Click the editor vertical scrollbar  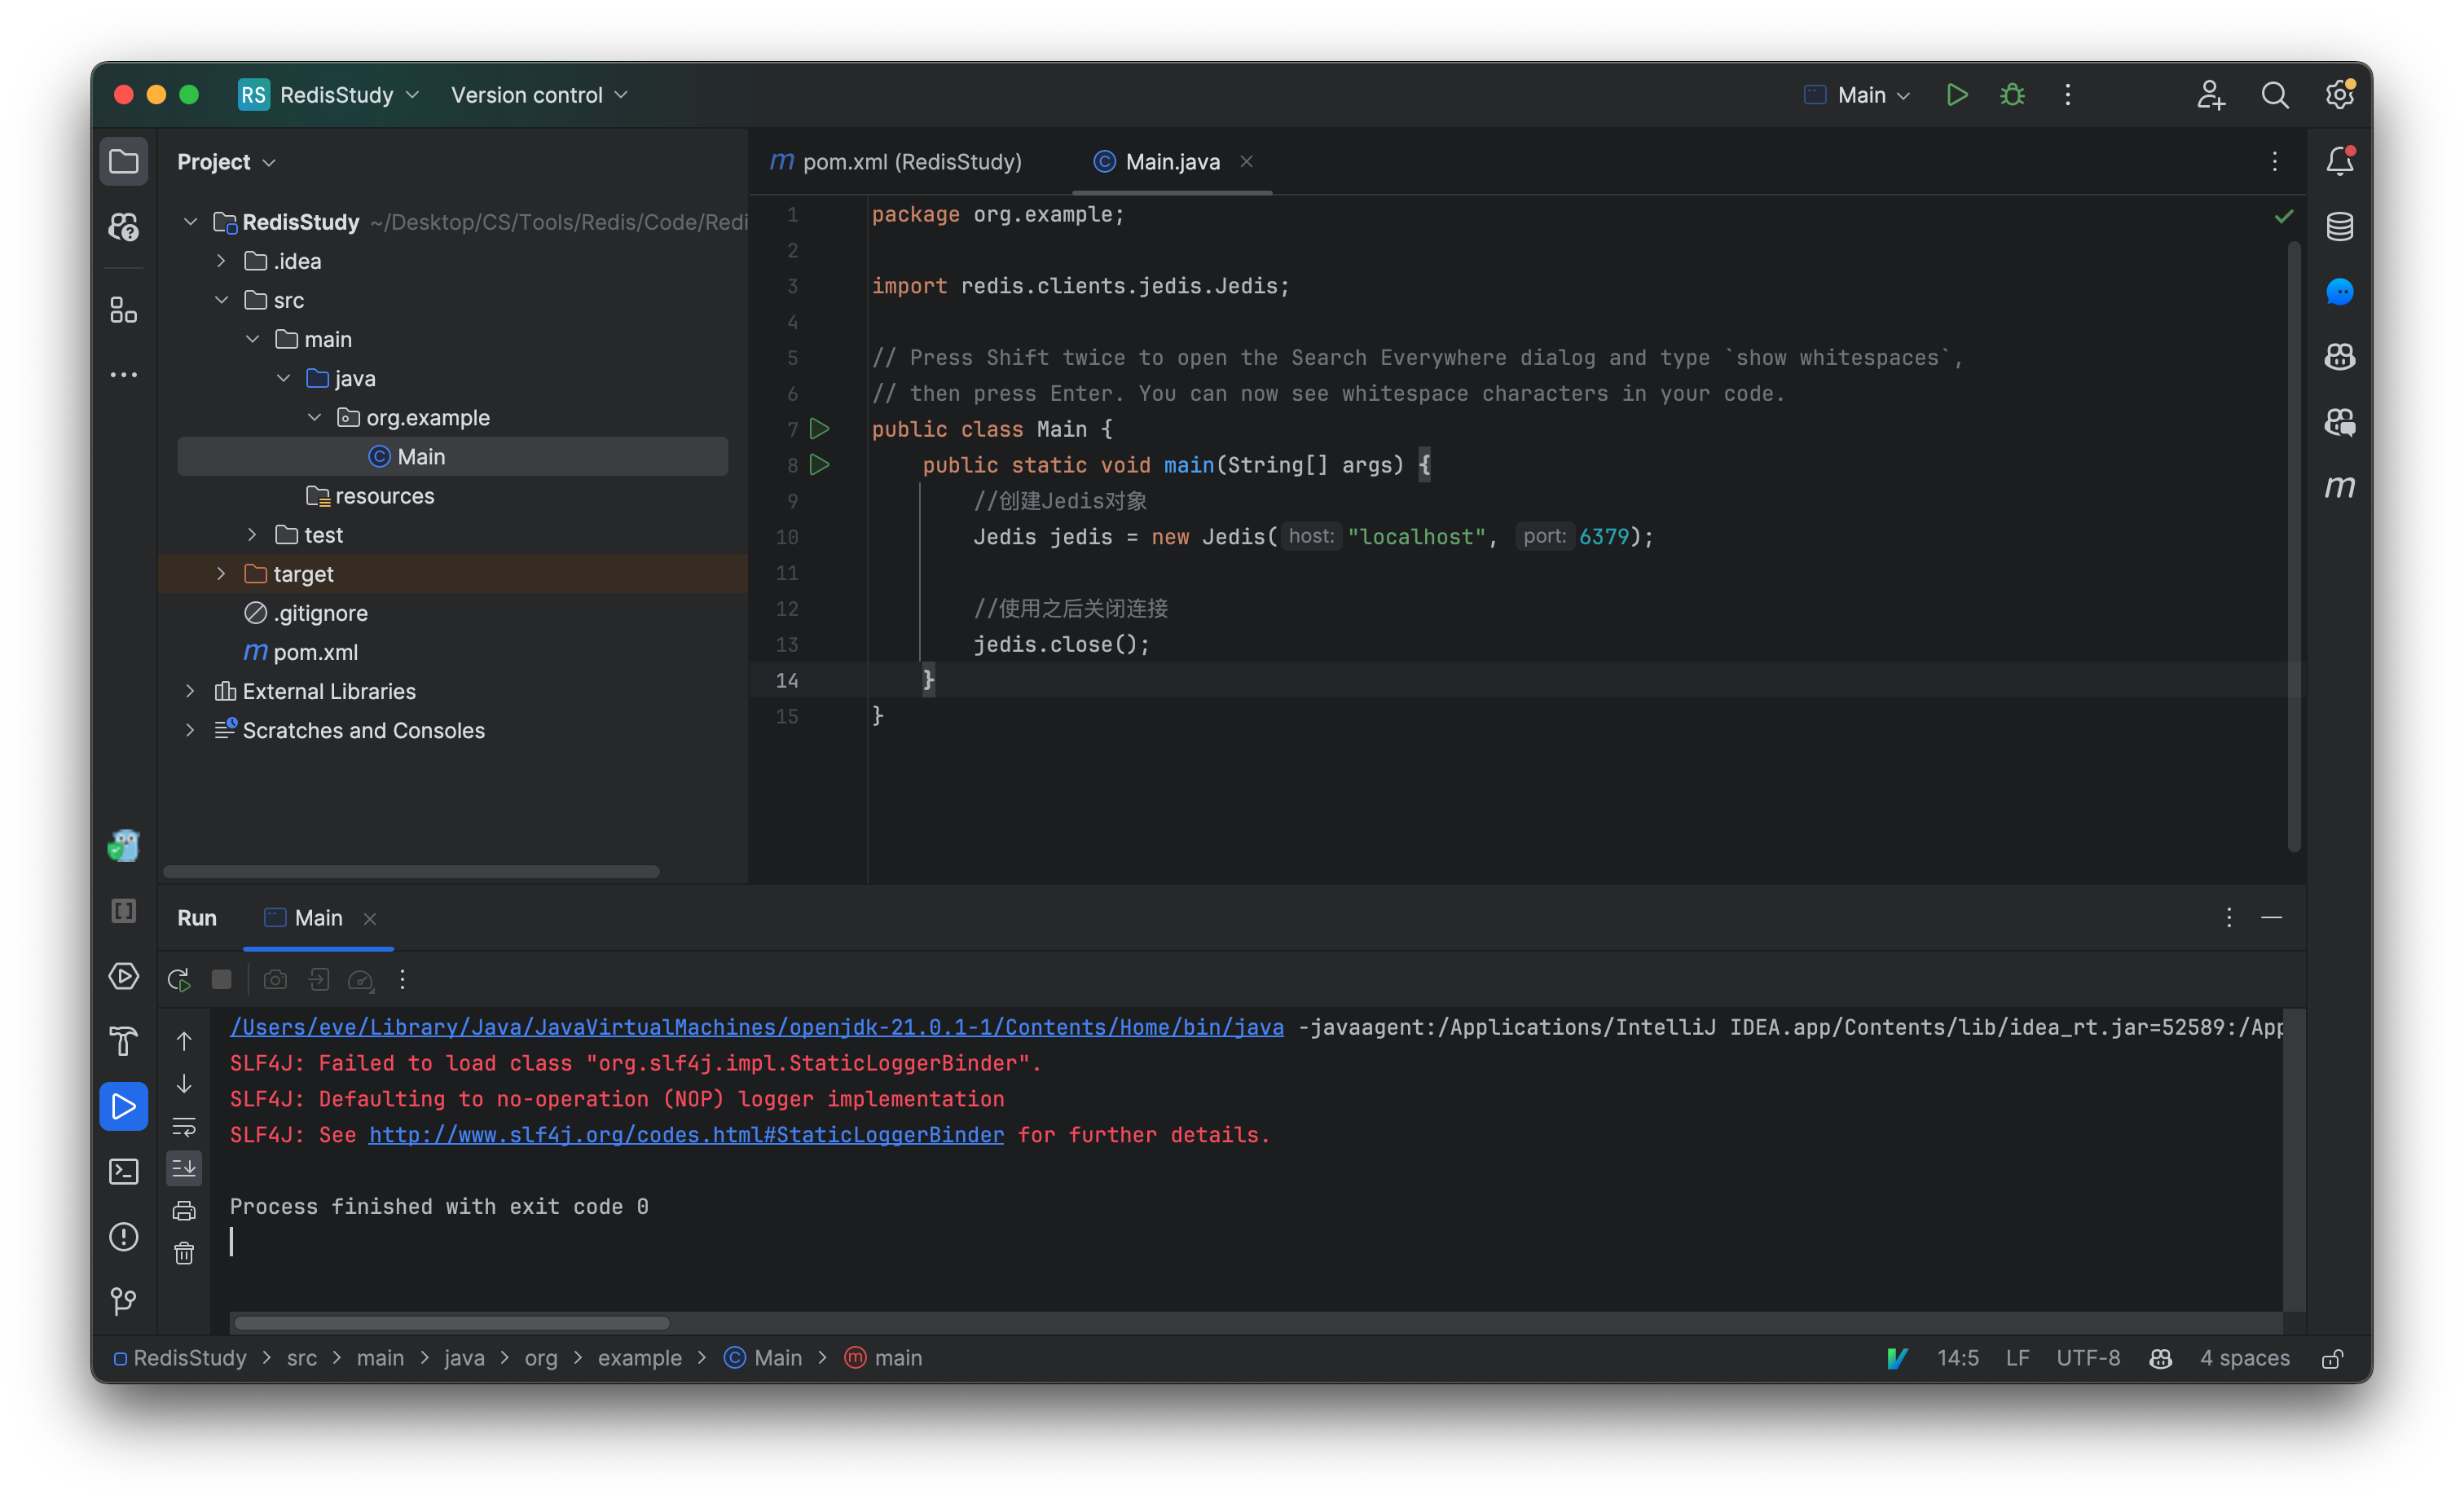click(2294, 547)
